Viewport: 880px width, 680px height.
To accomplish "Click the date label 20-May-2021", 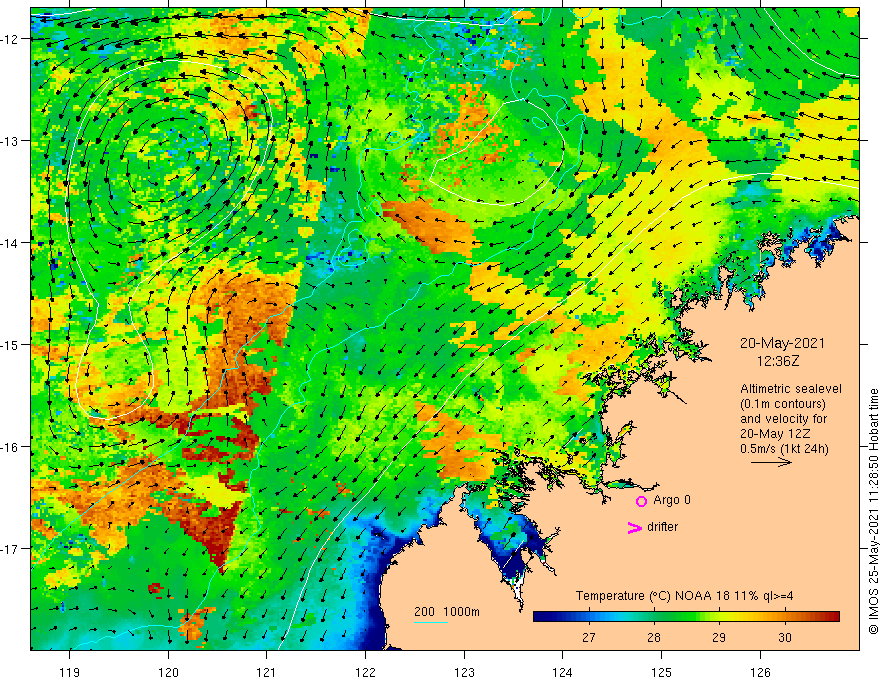I will pos(782,343).
